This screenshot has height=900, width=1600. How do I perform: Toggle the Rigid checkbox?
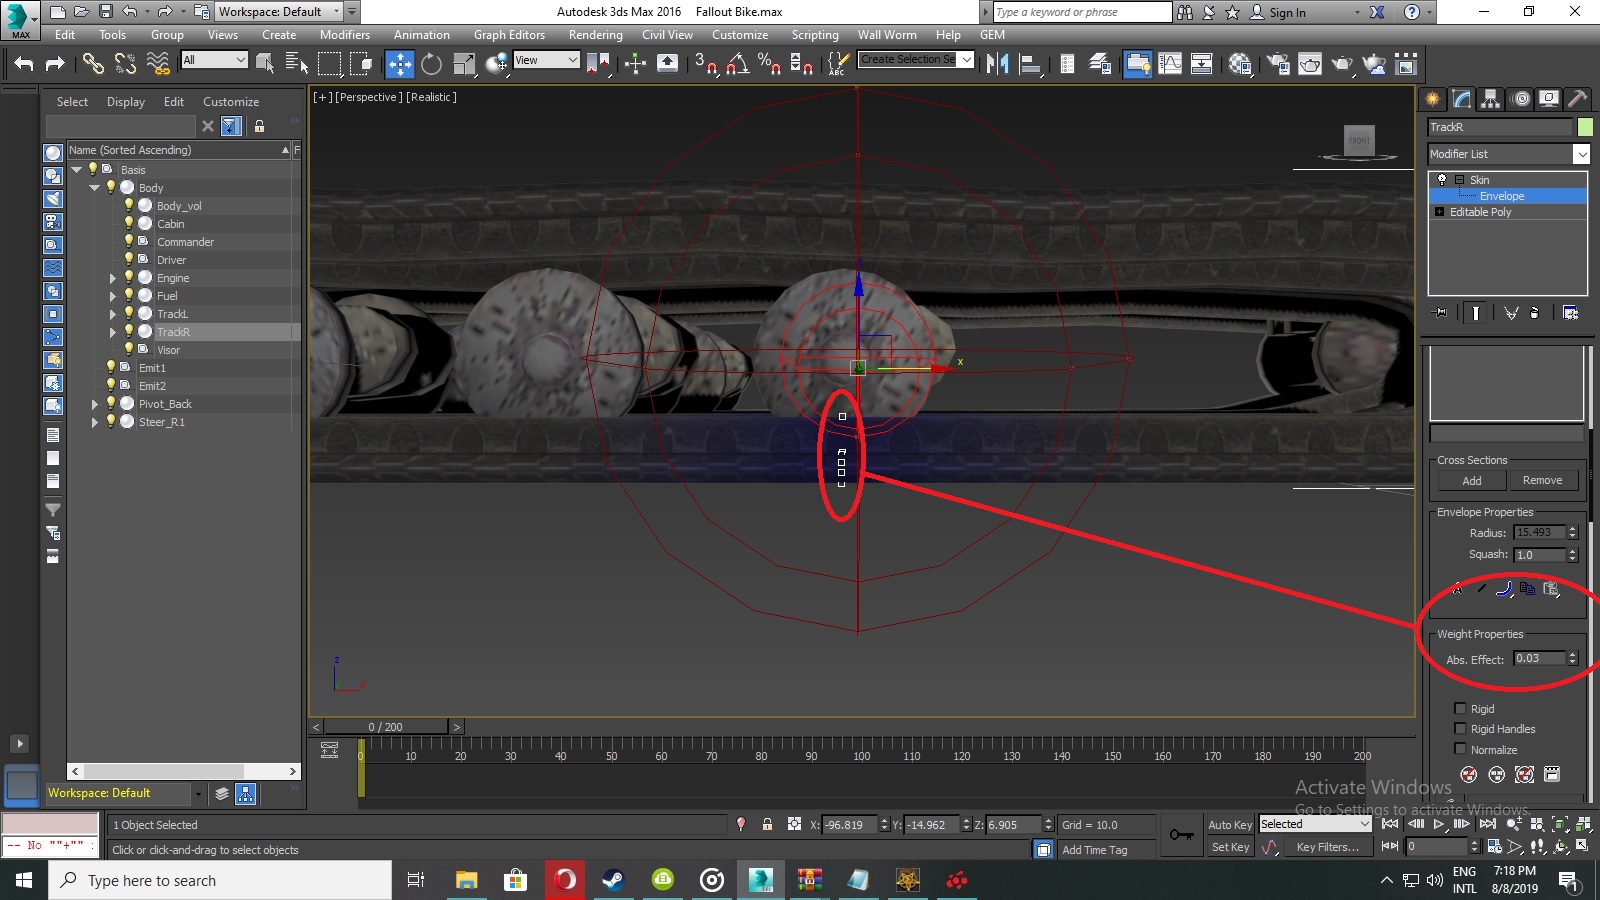(x=1460, y=708)
